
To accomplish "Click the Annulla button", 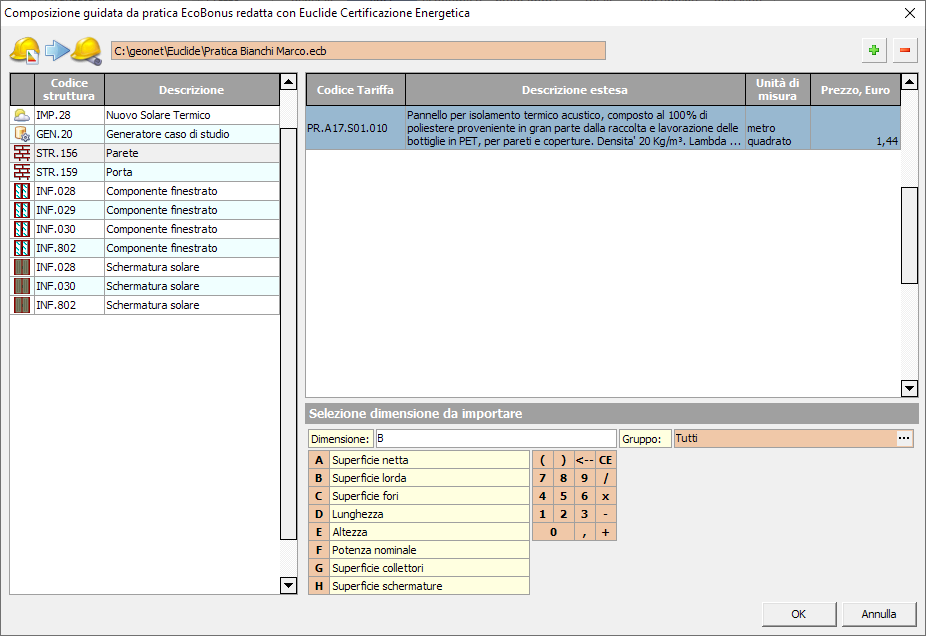I will coord(879,614).
